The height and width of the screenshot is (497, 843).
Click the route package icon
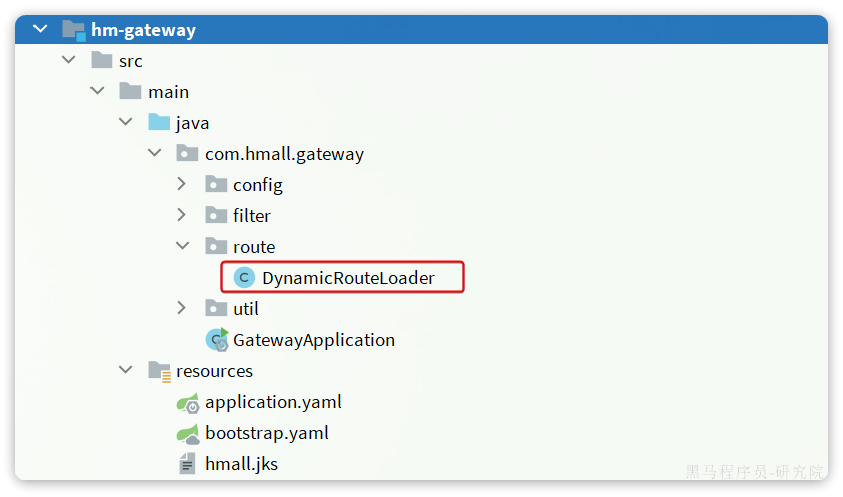(216, 247)
